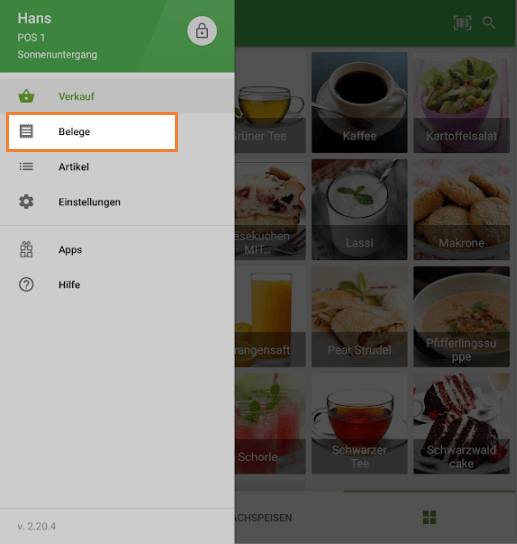The image size is (517, 544).
Task: Click the search magnifier icon
Action: pyautogui.click(x=489, y=23)
